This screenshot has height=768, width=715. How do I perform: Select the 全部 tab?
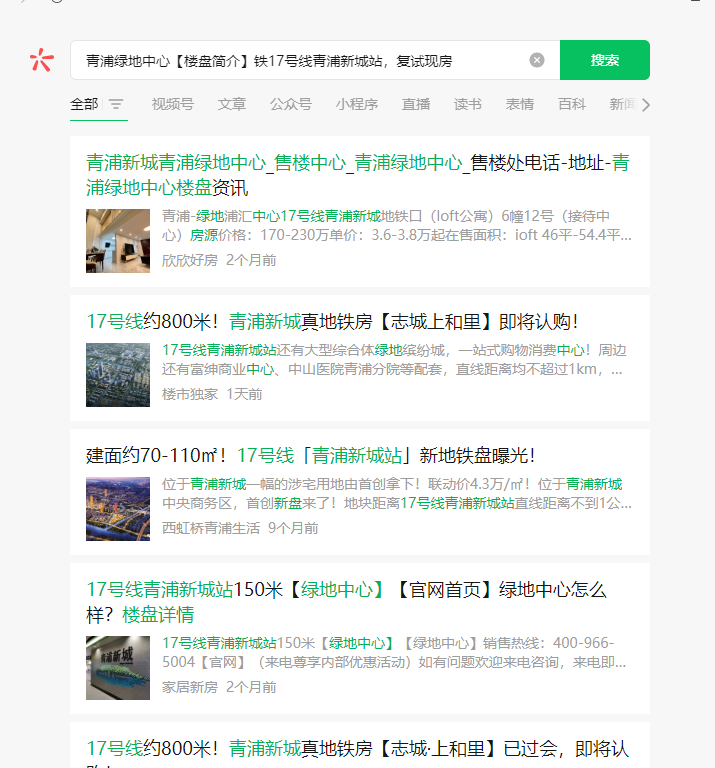84,104
